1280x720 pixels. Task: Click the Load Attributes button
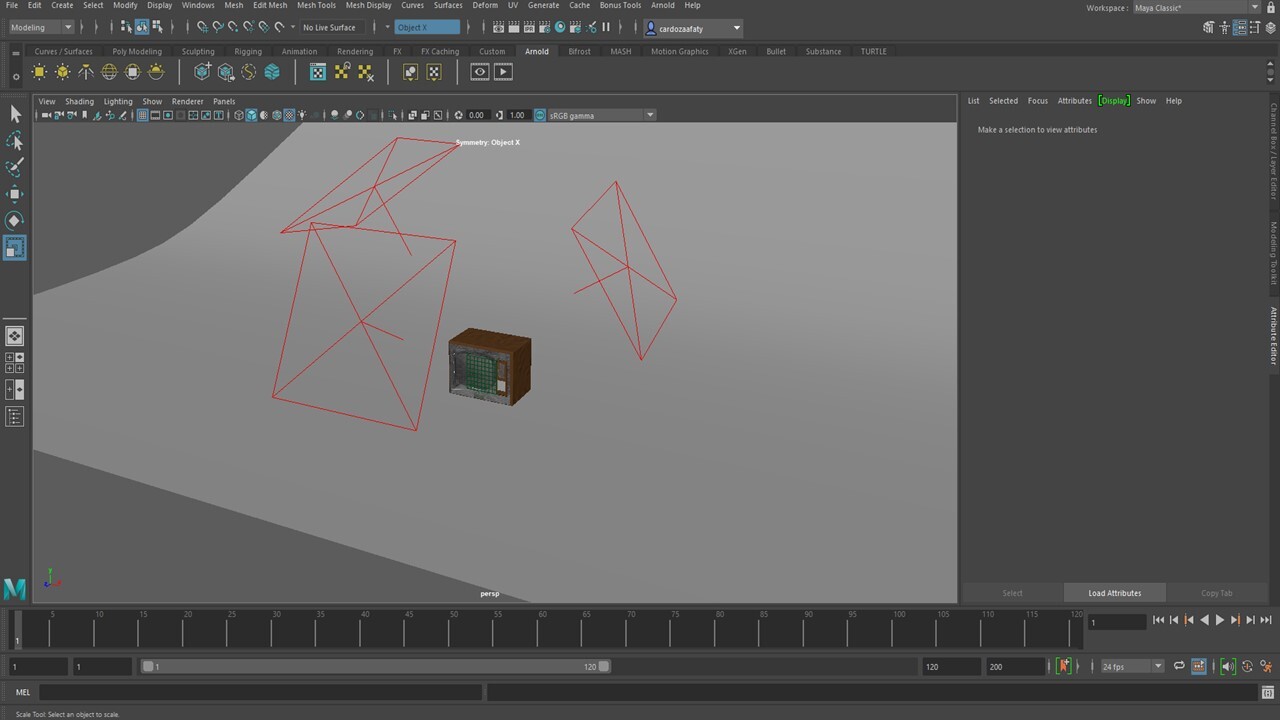(x=1114, y=593)
